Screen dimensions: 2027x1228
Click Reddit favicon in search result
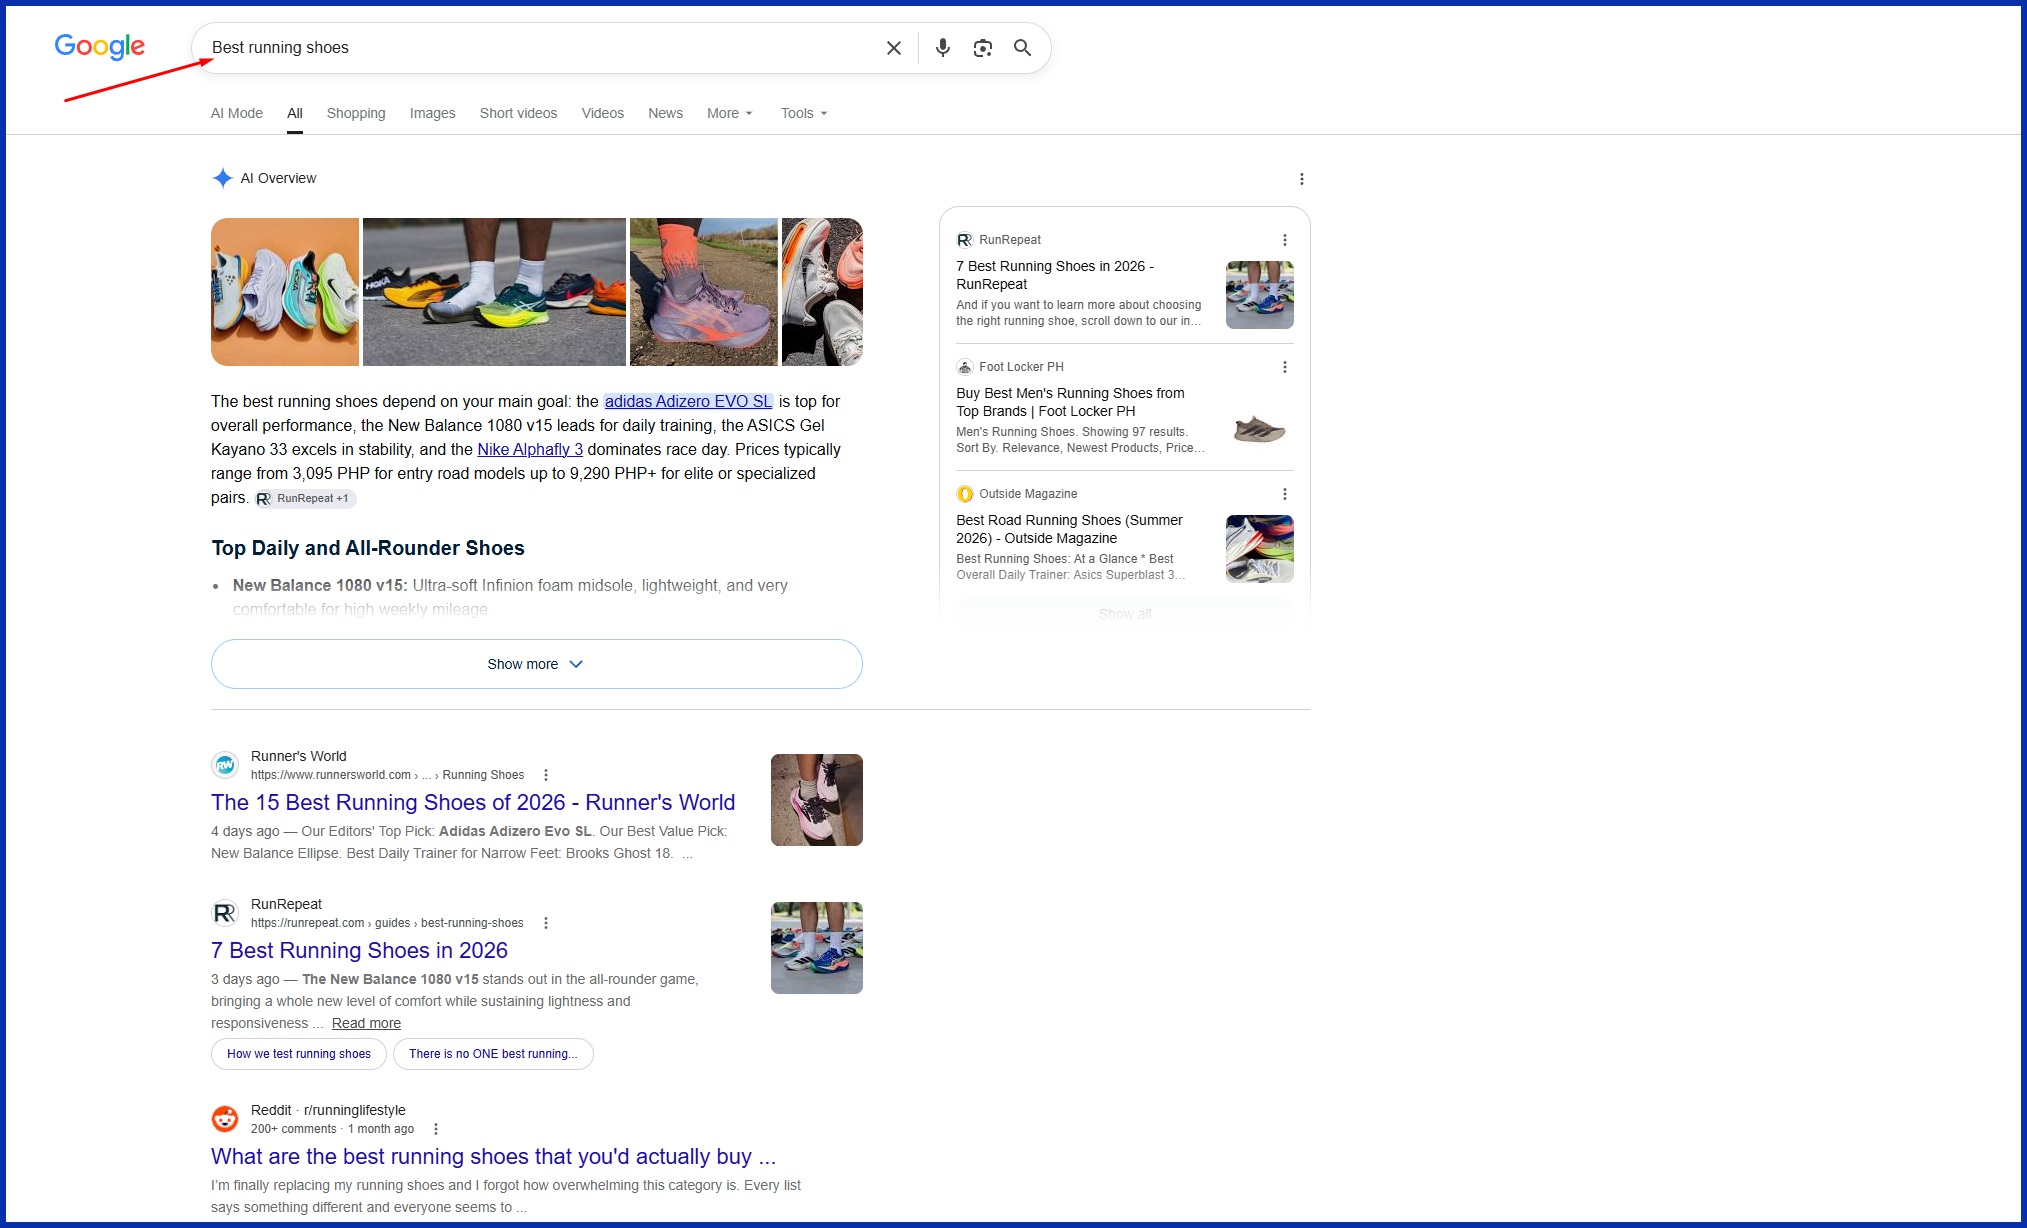[225, 1119]
